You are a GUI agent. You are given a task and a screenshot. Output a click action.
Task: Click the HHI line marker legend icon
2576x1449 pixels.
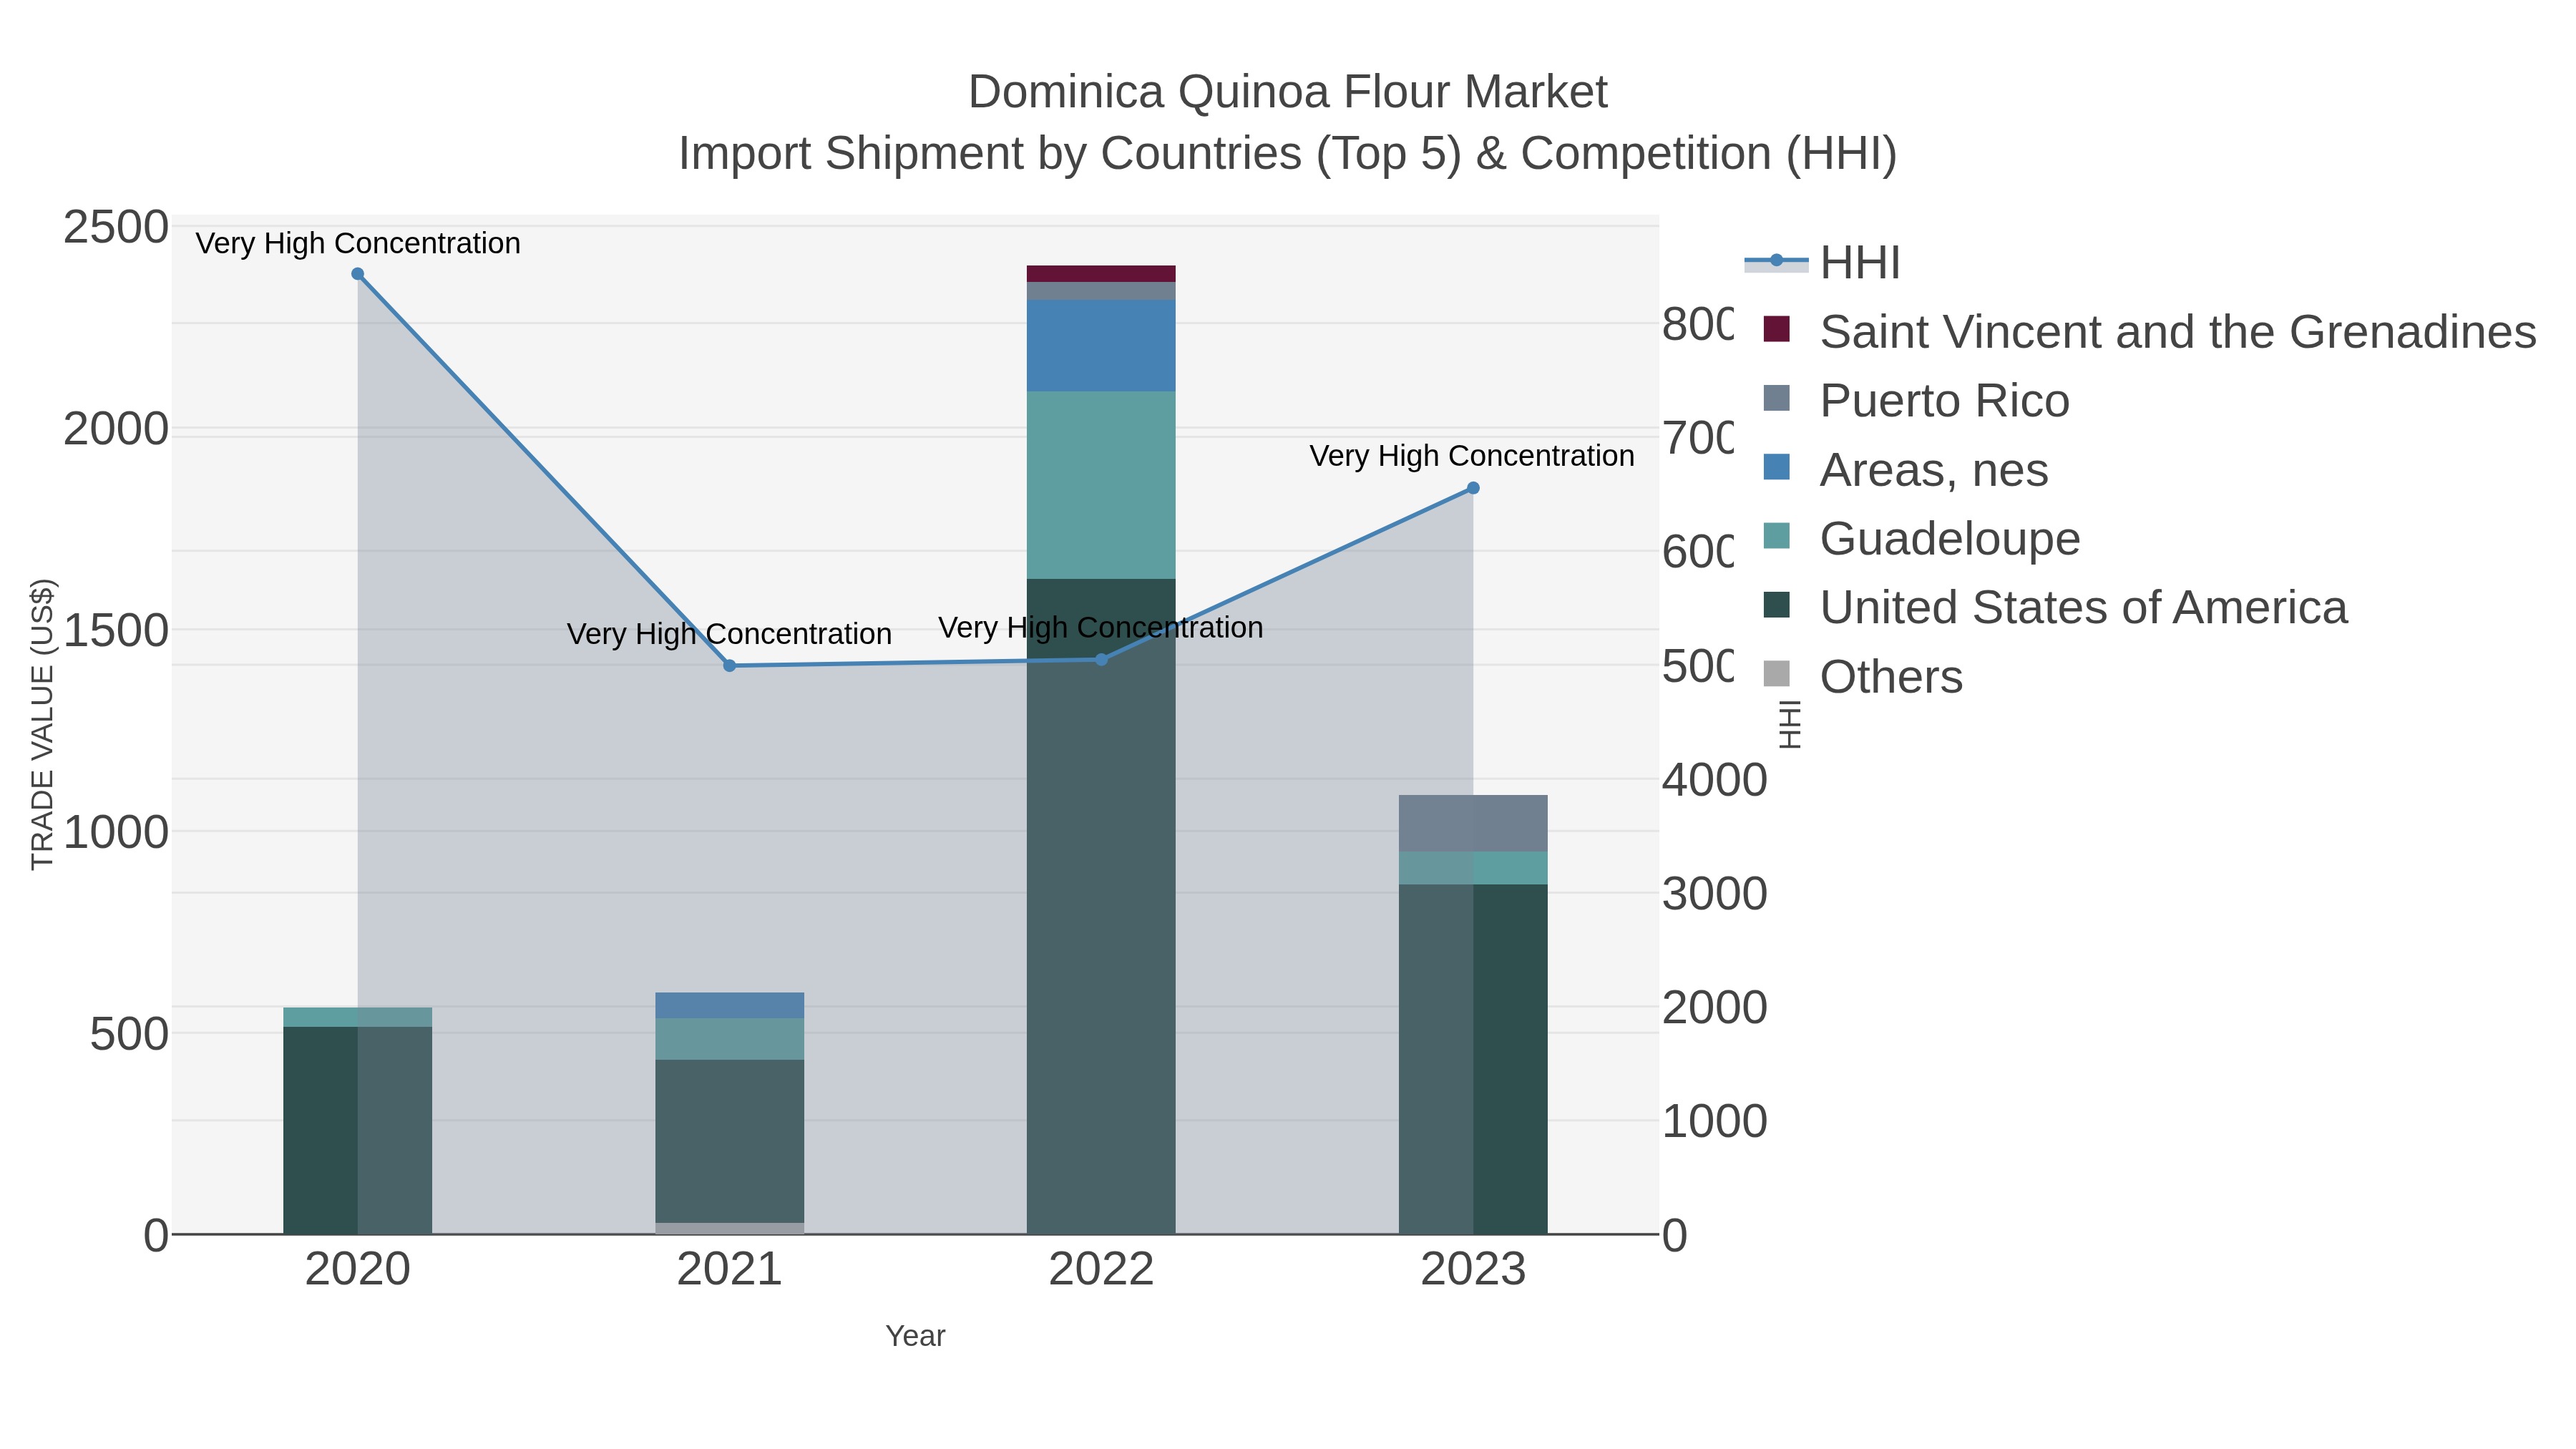[1776, 261]
